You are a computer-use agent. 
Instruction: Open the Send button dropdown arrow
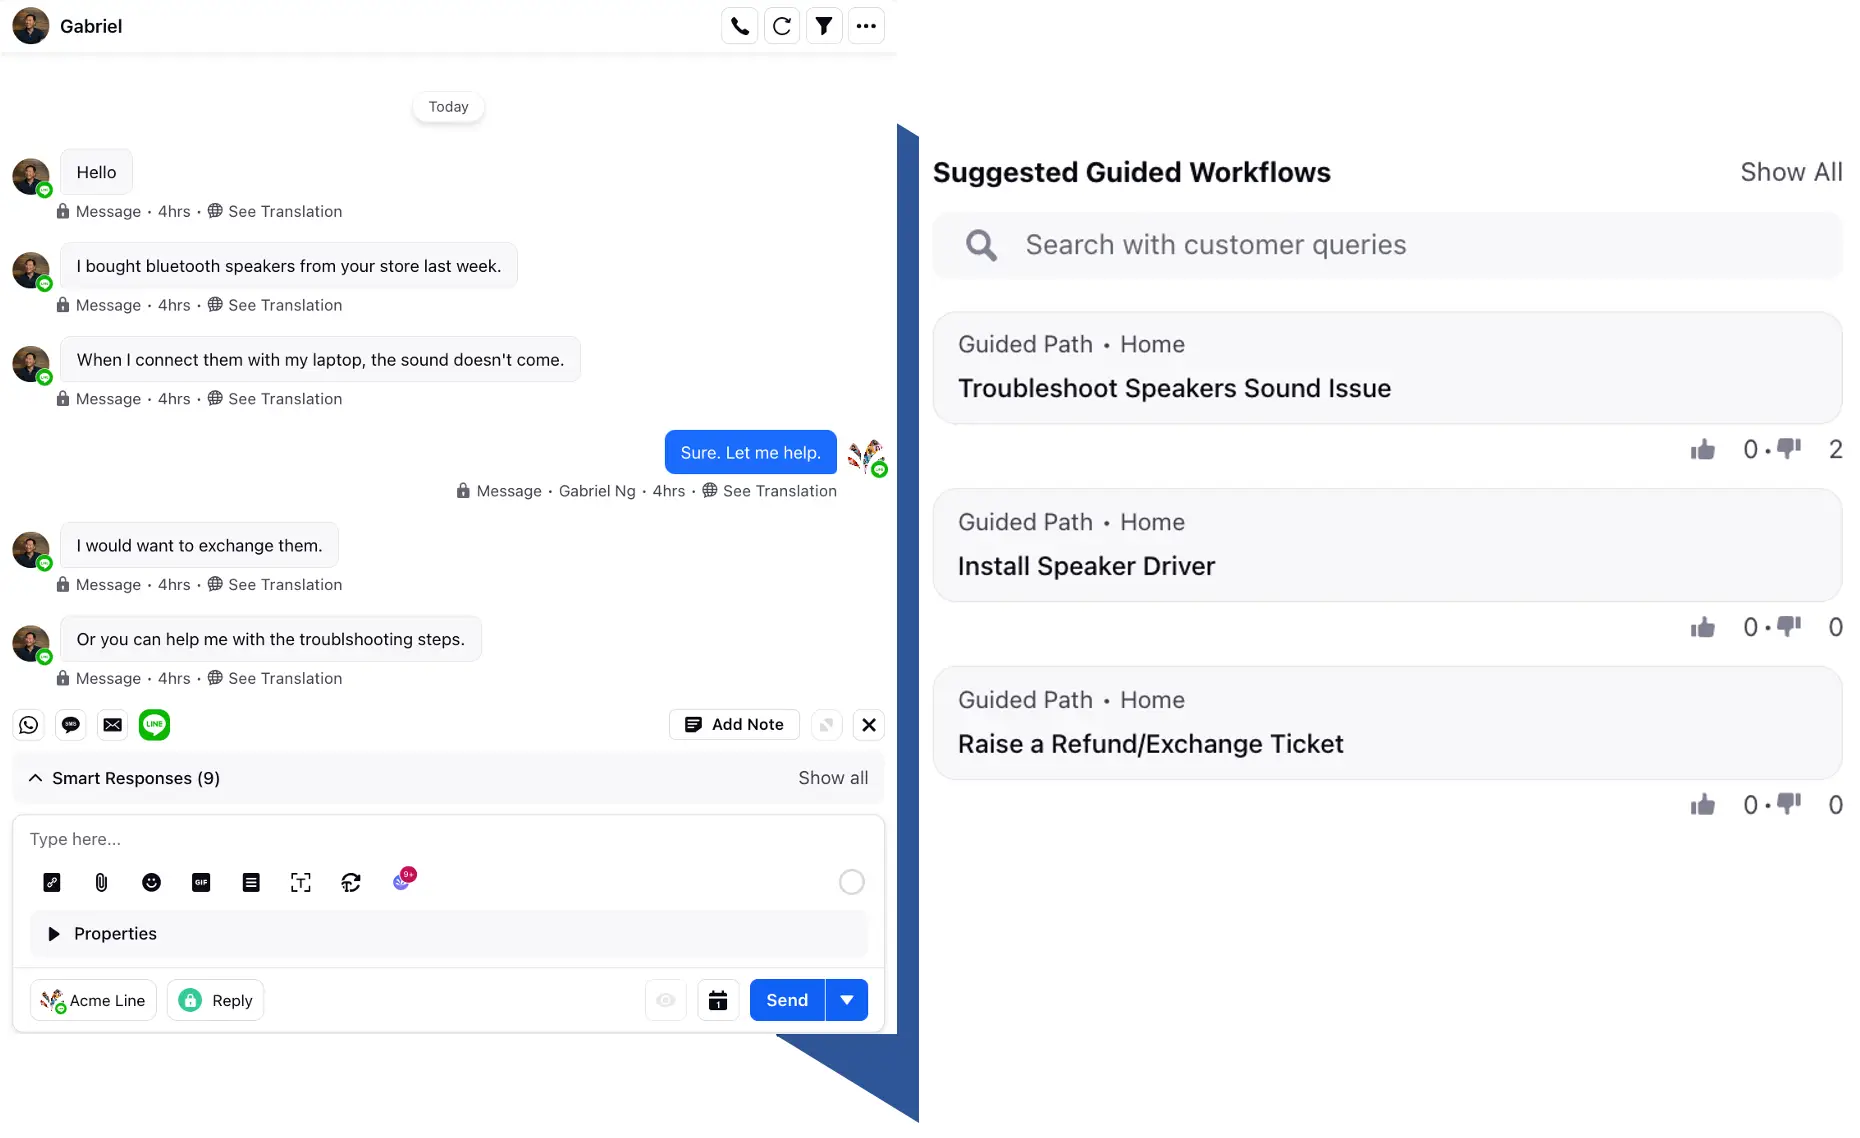coord(847,1000)
